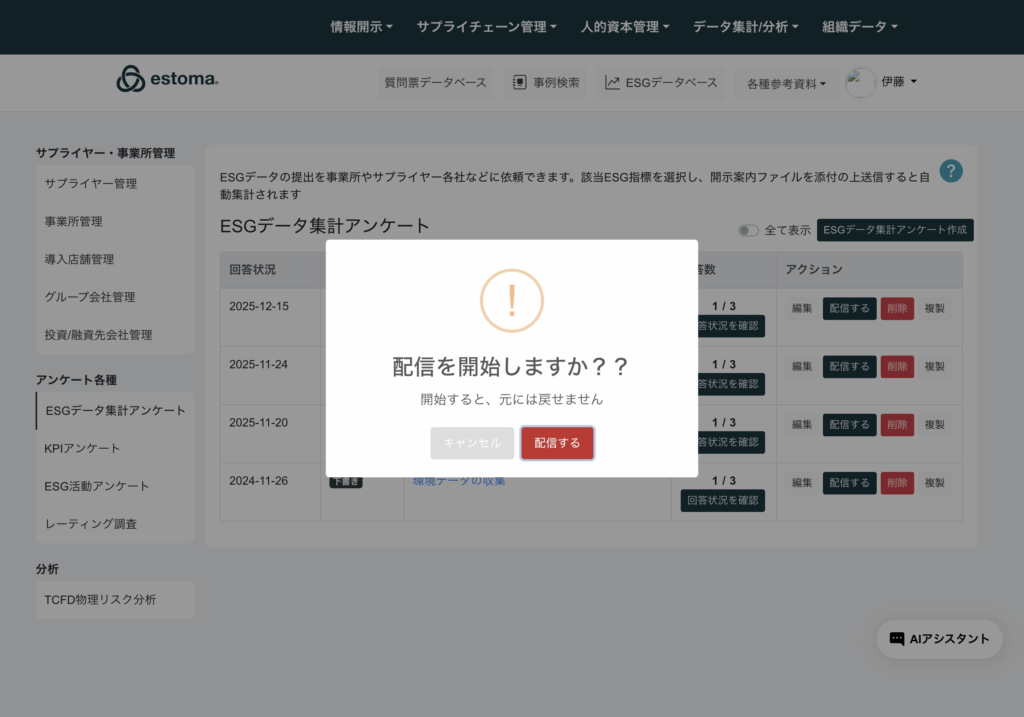Click the ESGデータ集計アンケート作成 button

tap(895, 230)
